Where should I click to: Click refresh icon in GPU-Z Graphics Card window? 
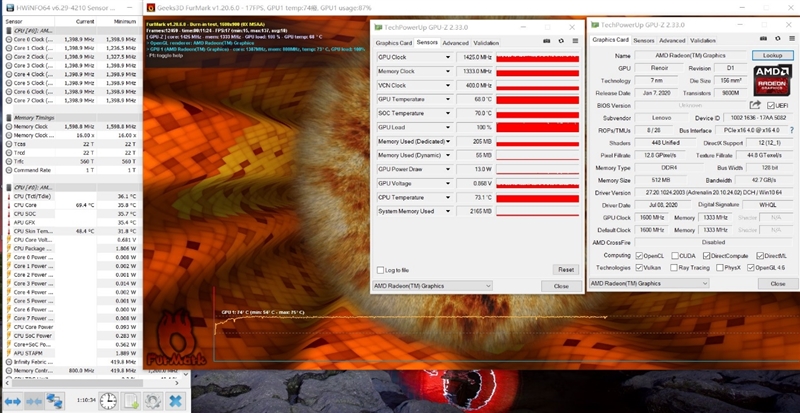[778, 38]
